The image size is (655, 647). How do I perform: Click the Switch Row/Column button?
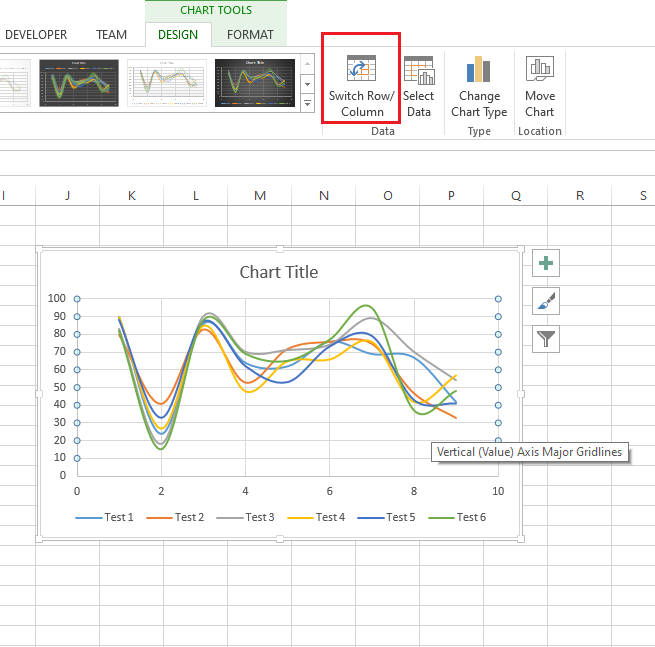(x=361, y=86)
